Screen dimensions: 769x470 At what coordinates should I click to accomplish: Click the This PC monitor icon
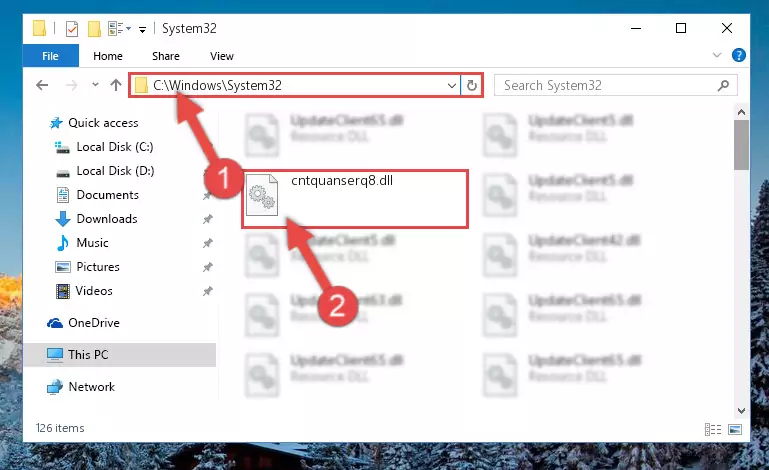point(55,355)
